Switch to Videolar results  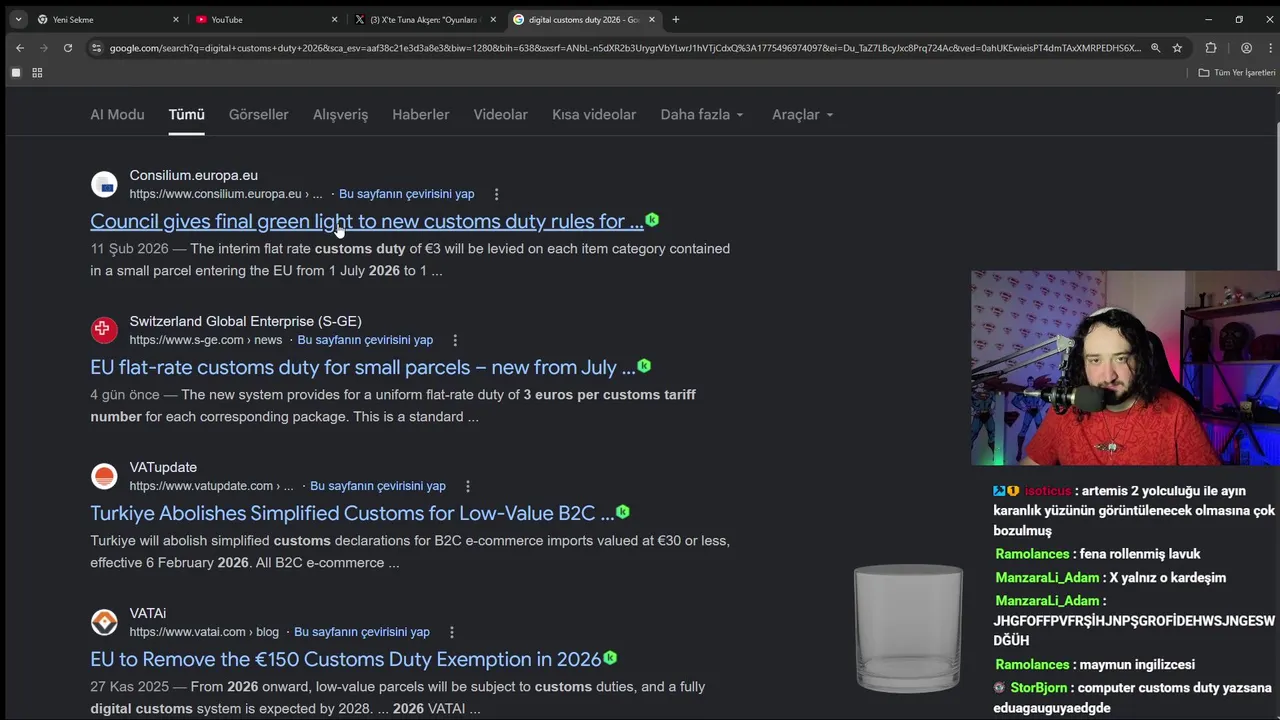[x=500, y=115]
